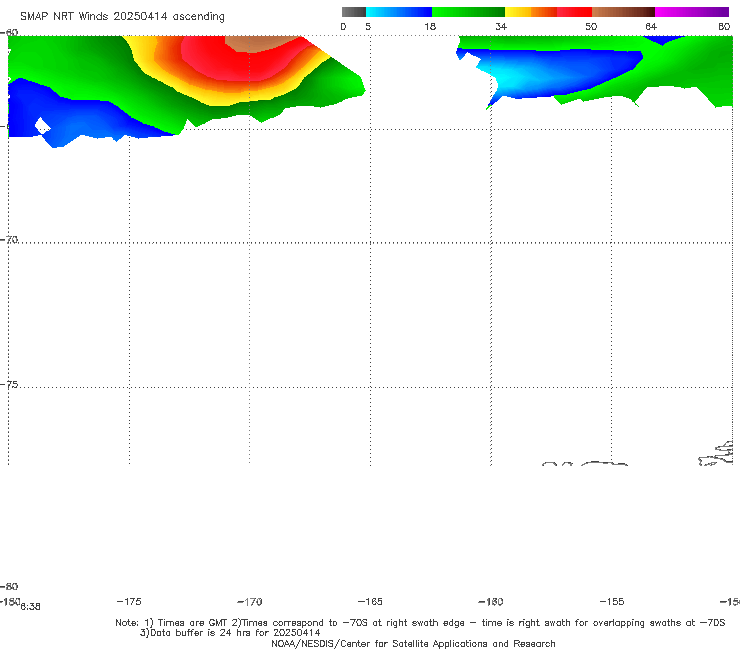Click the magenta-purple 64-80 color bar segment
Image resolution: width=740 pixels, height=650 pixels.
[692, 12]
